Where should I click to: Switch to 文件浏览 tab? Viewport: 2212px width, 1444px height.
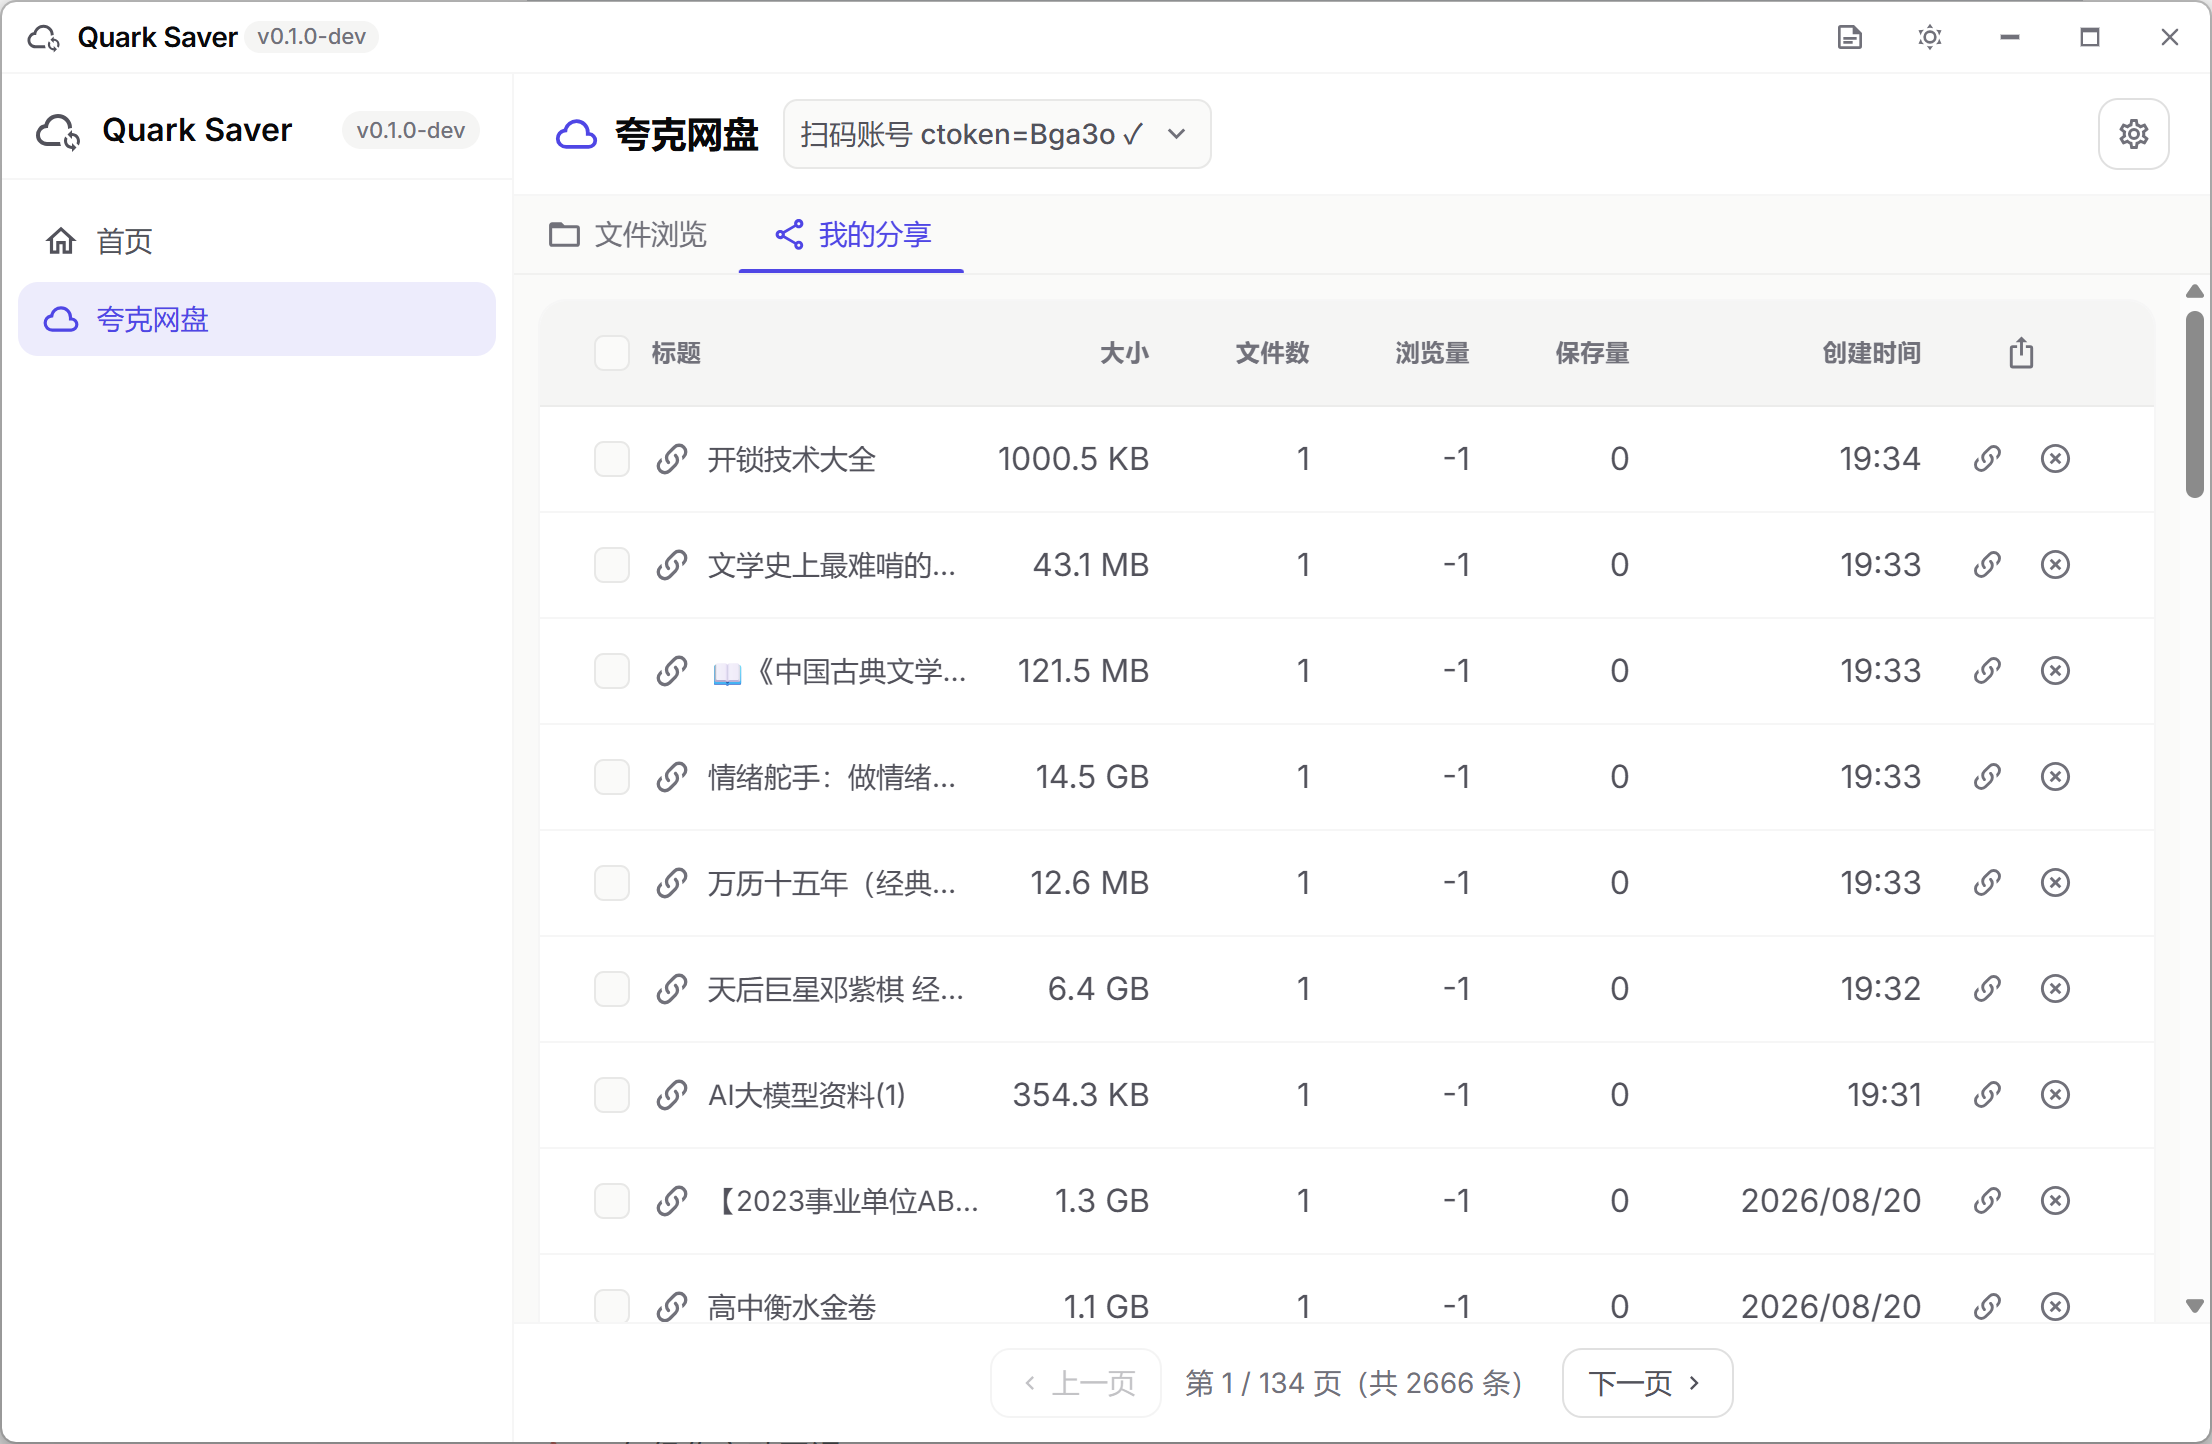click(628, 235)
